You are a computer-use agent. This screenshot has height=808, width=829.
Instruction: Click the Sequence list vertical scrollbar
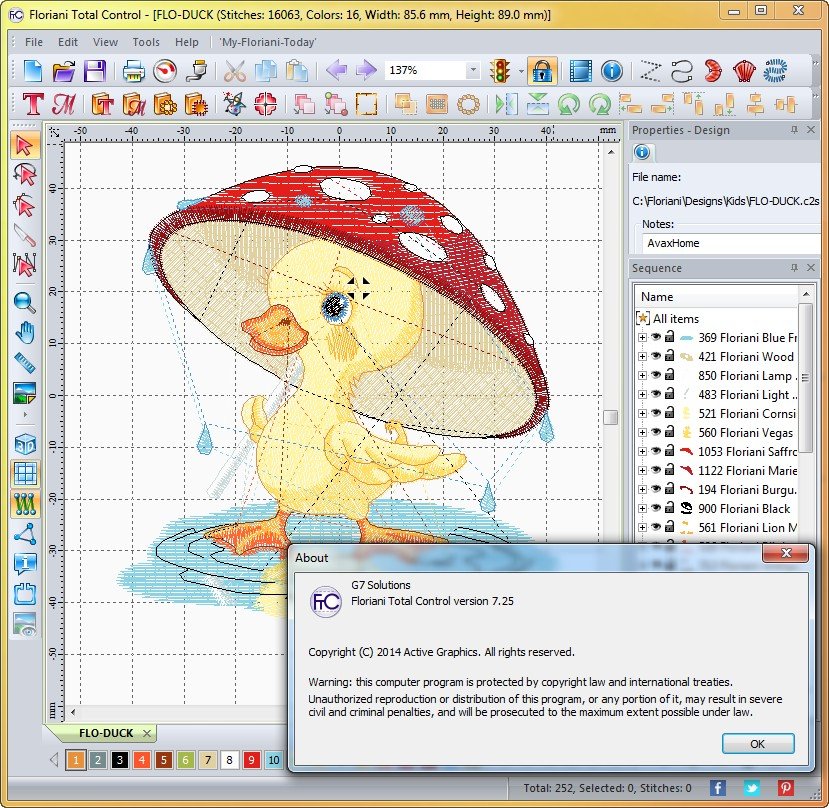tap(805, 378)
